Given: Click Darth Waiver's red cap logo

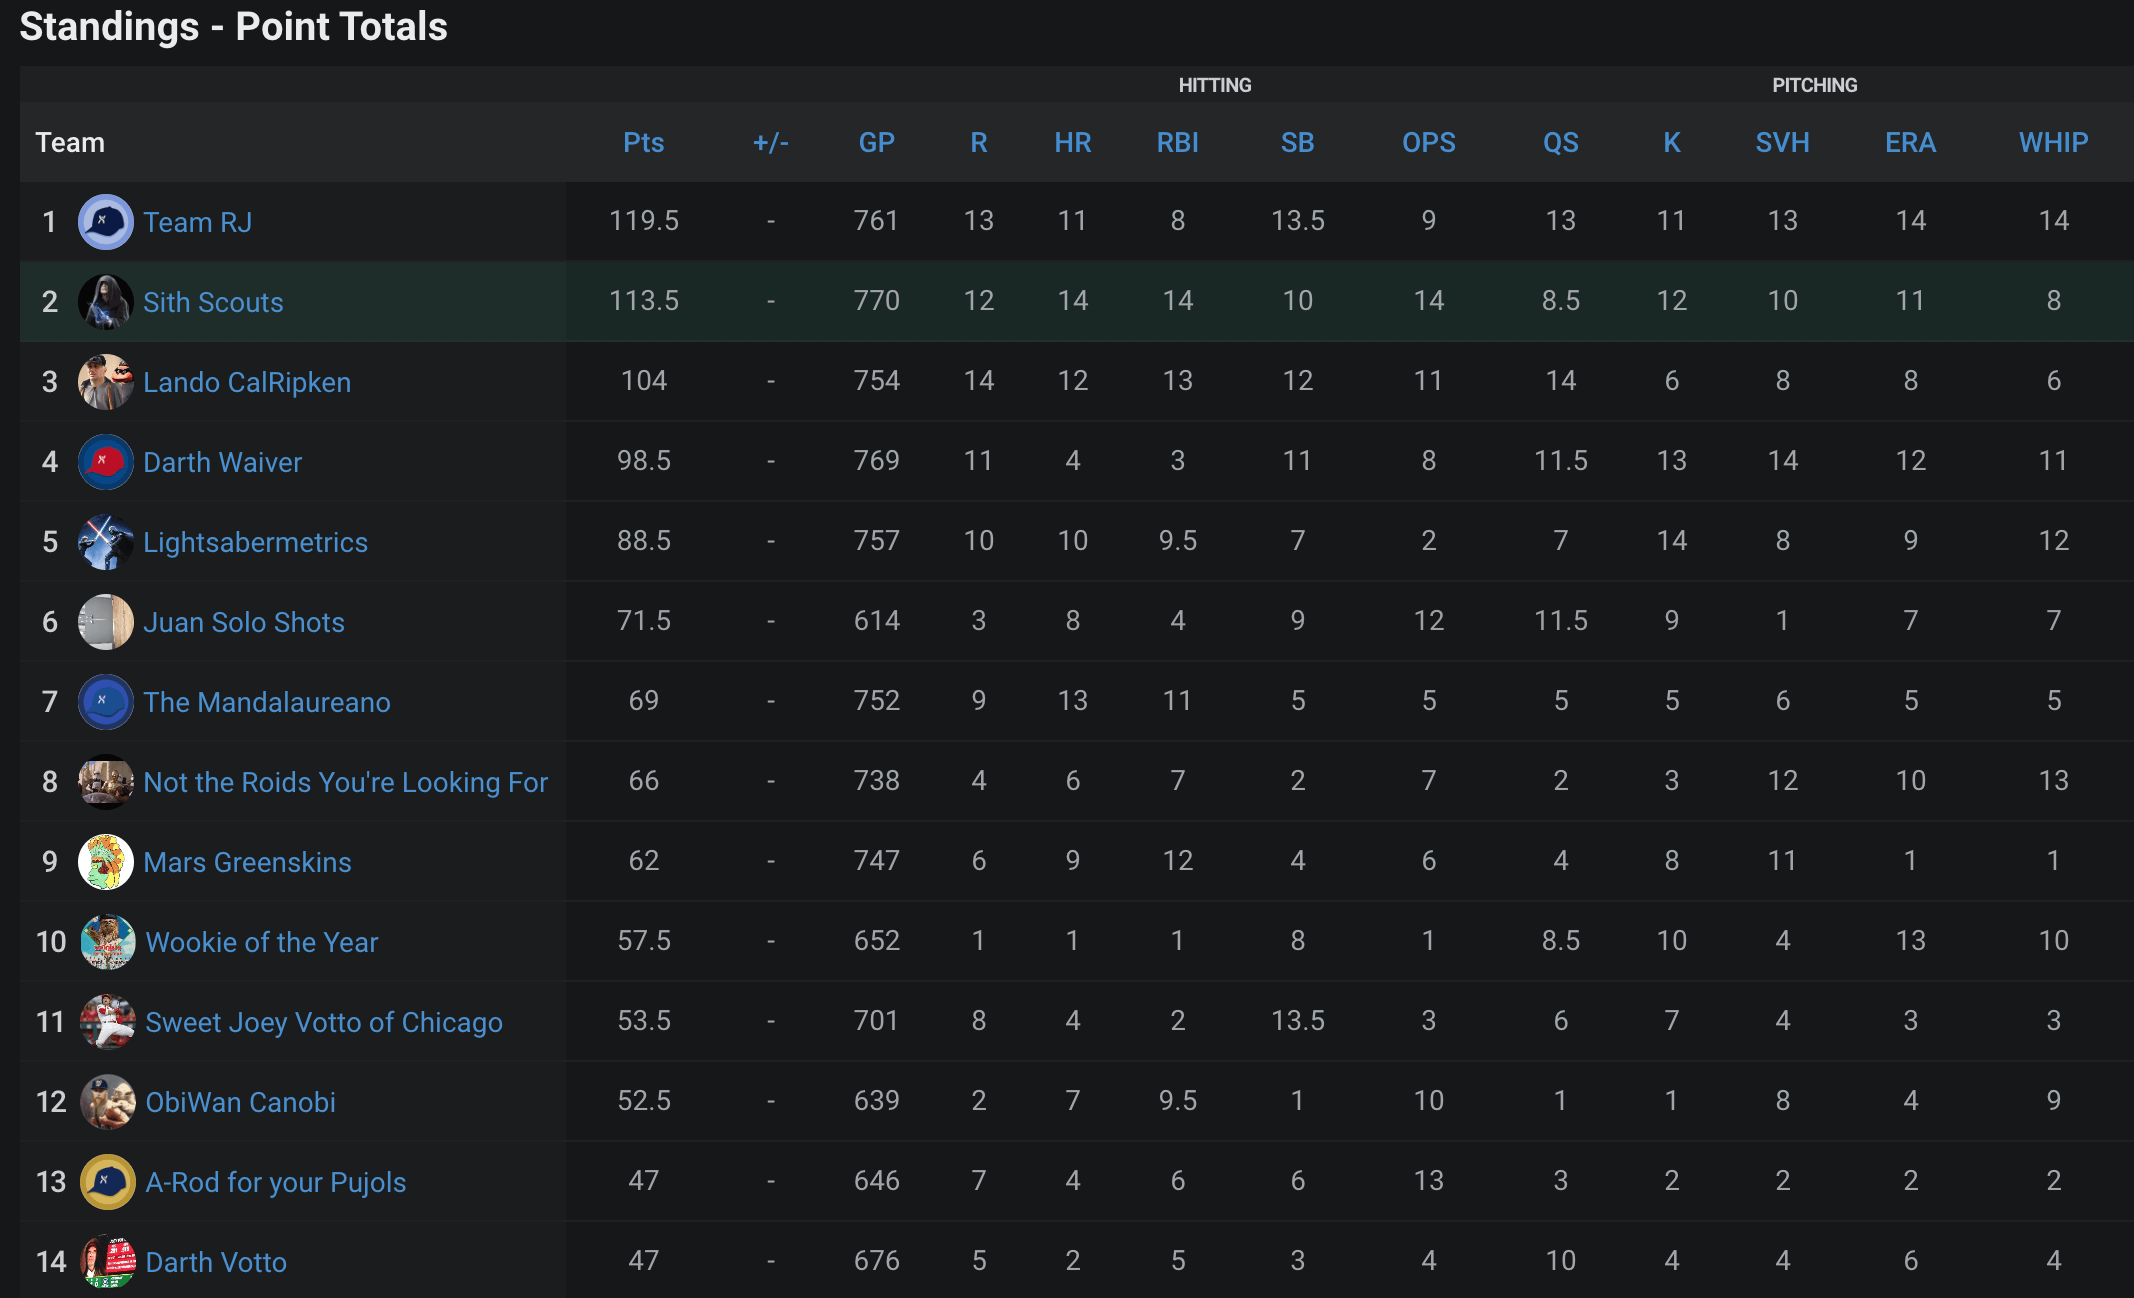Looking at the screenshot, I should 106,462.
